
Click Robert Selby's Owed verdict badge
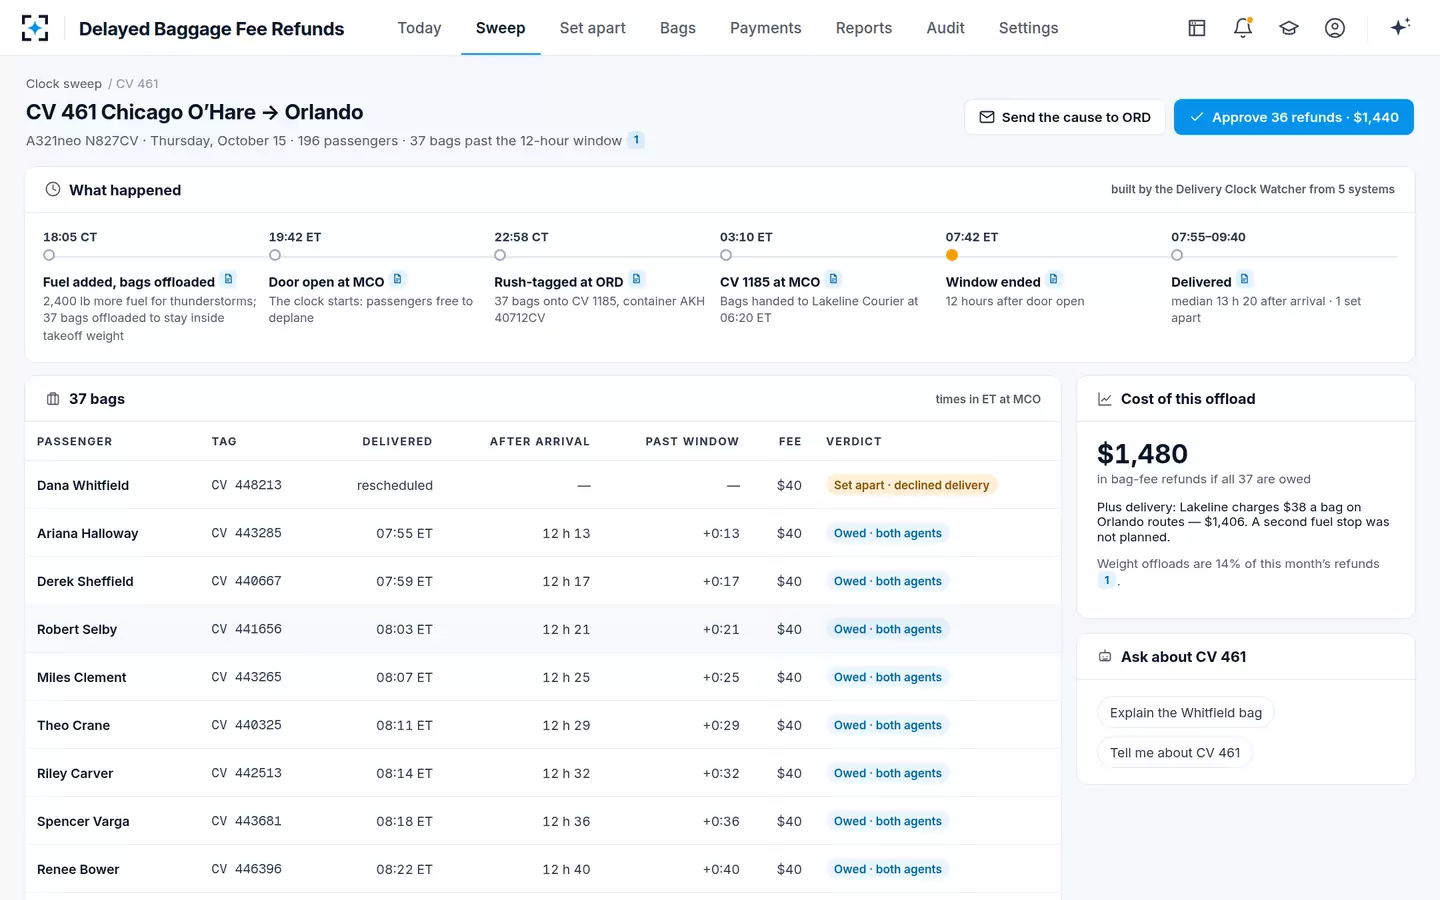pos(888,629)
